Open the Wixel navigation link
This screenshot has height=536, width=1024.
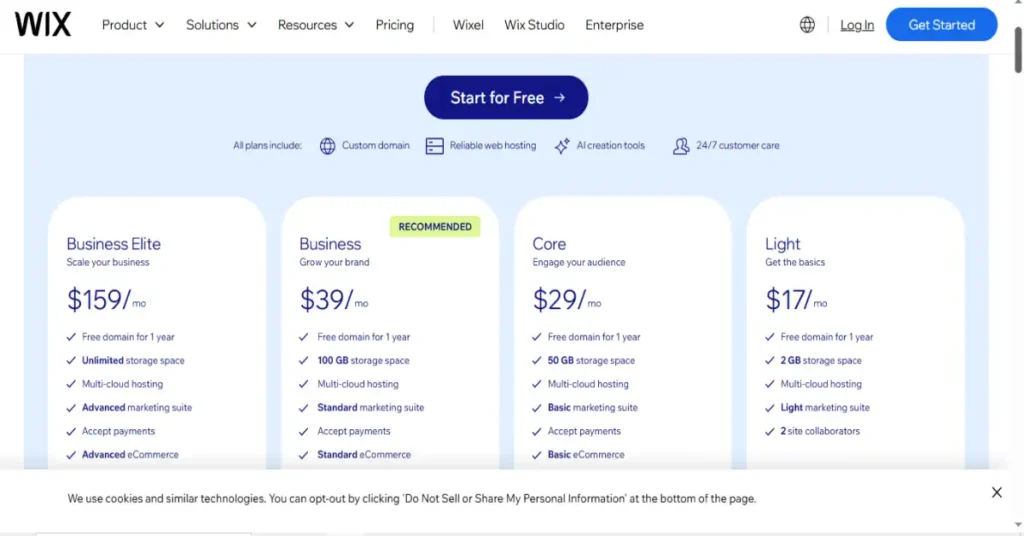[x=468, y=25]
